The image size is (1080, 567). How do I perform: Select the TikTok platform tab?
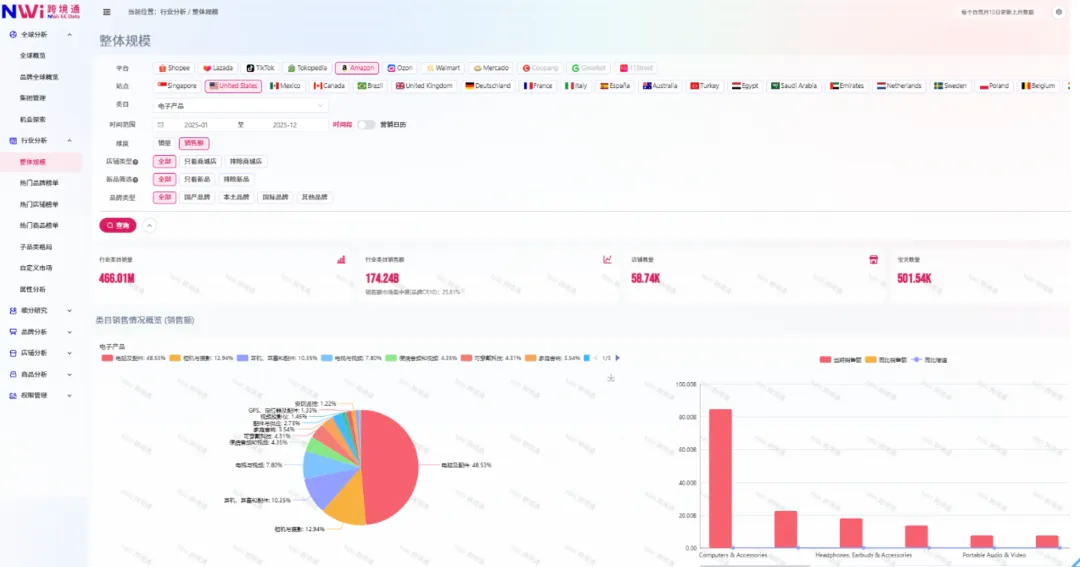tap(260, 68)
